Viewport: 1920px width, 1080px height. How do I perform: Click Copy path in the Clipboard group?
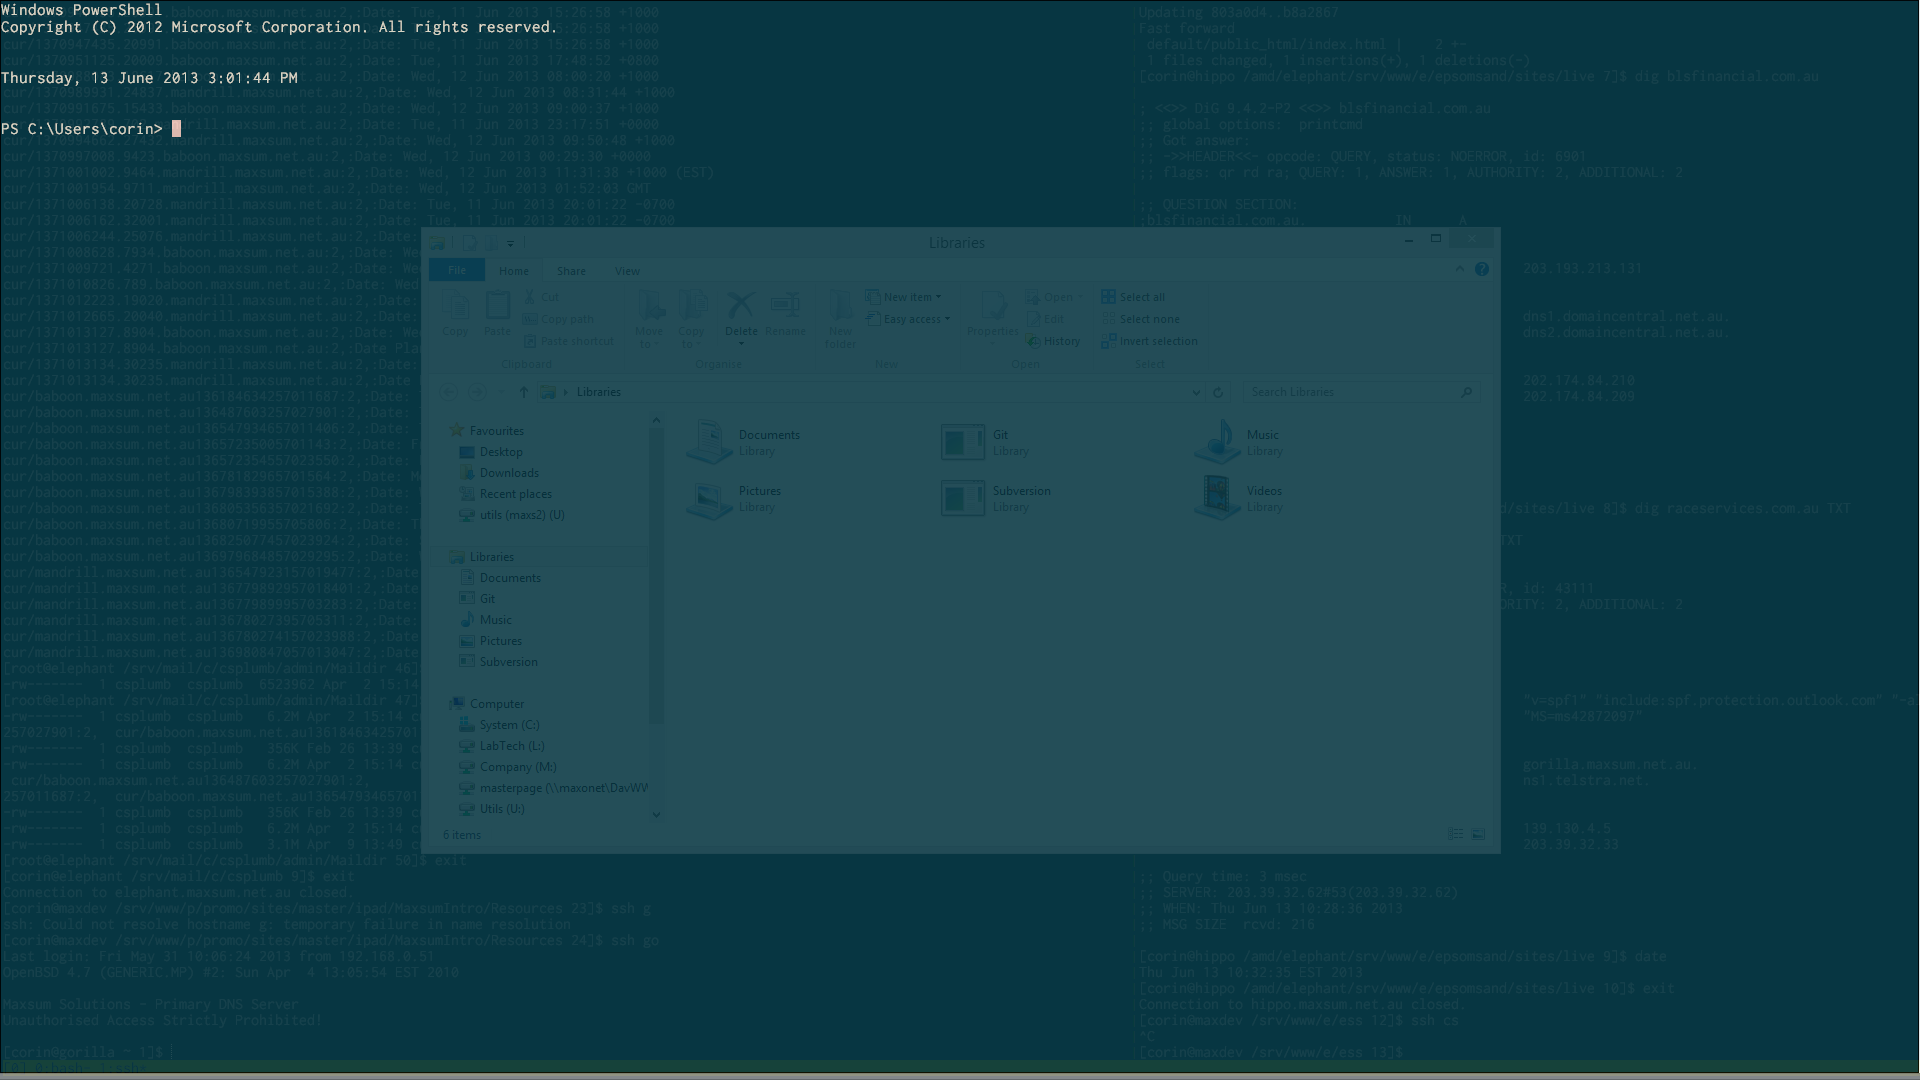[559, 319]
